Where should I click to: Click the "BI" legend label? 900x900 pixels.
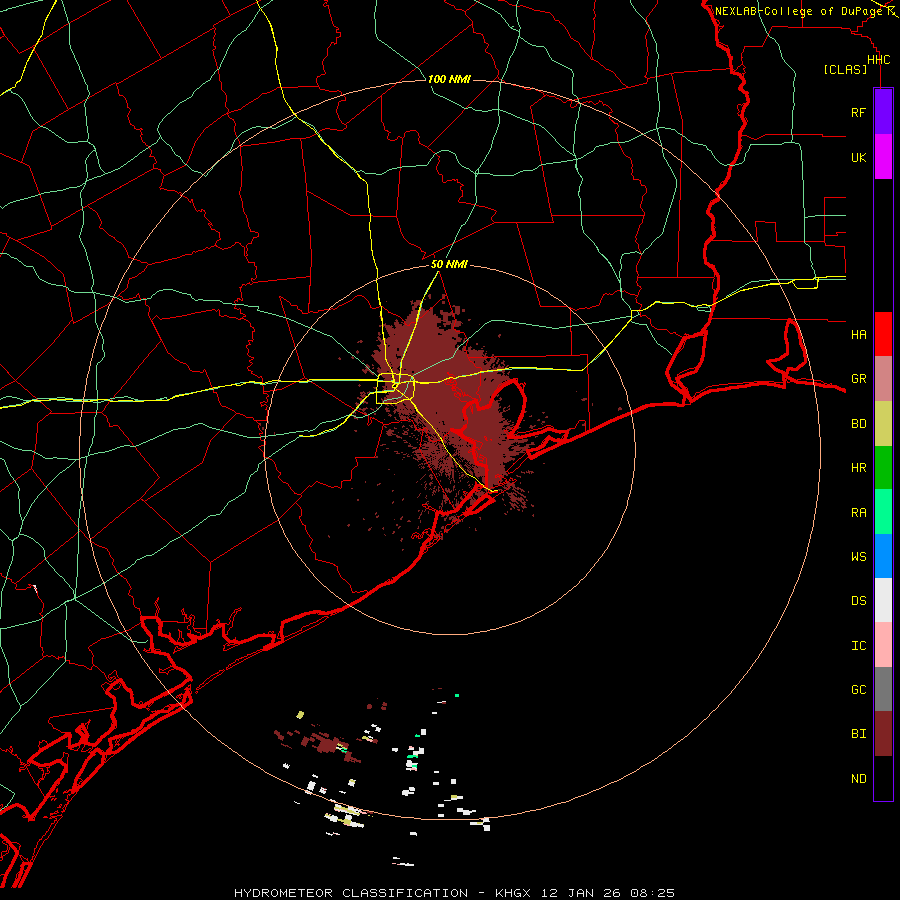pos(858,734)
